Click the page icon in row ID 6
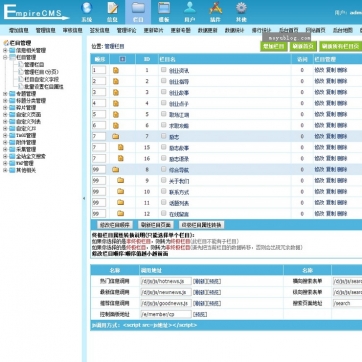This screenshot has height=362, width=362. 116,125
